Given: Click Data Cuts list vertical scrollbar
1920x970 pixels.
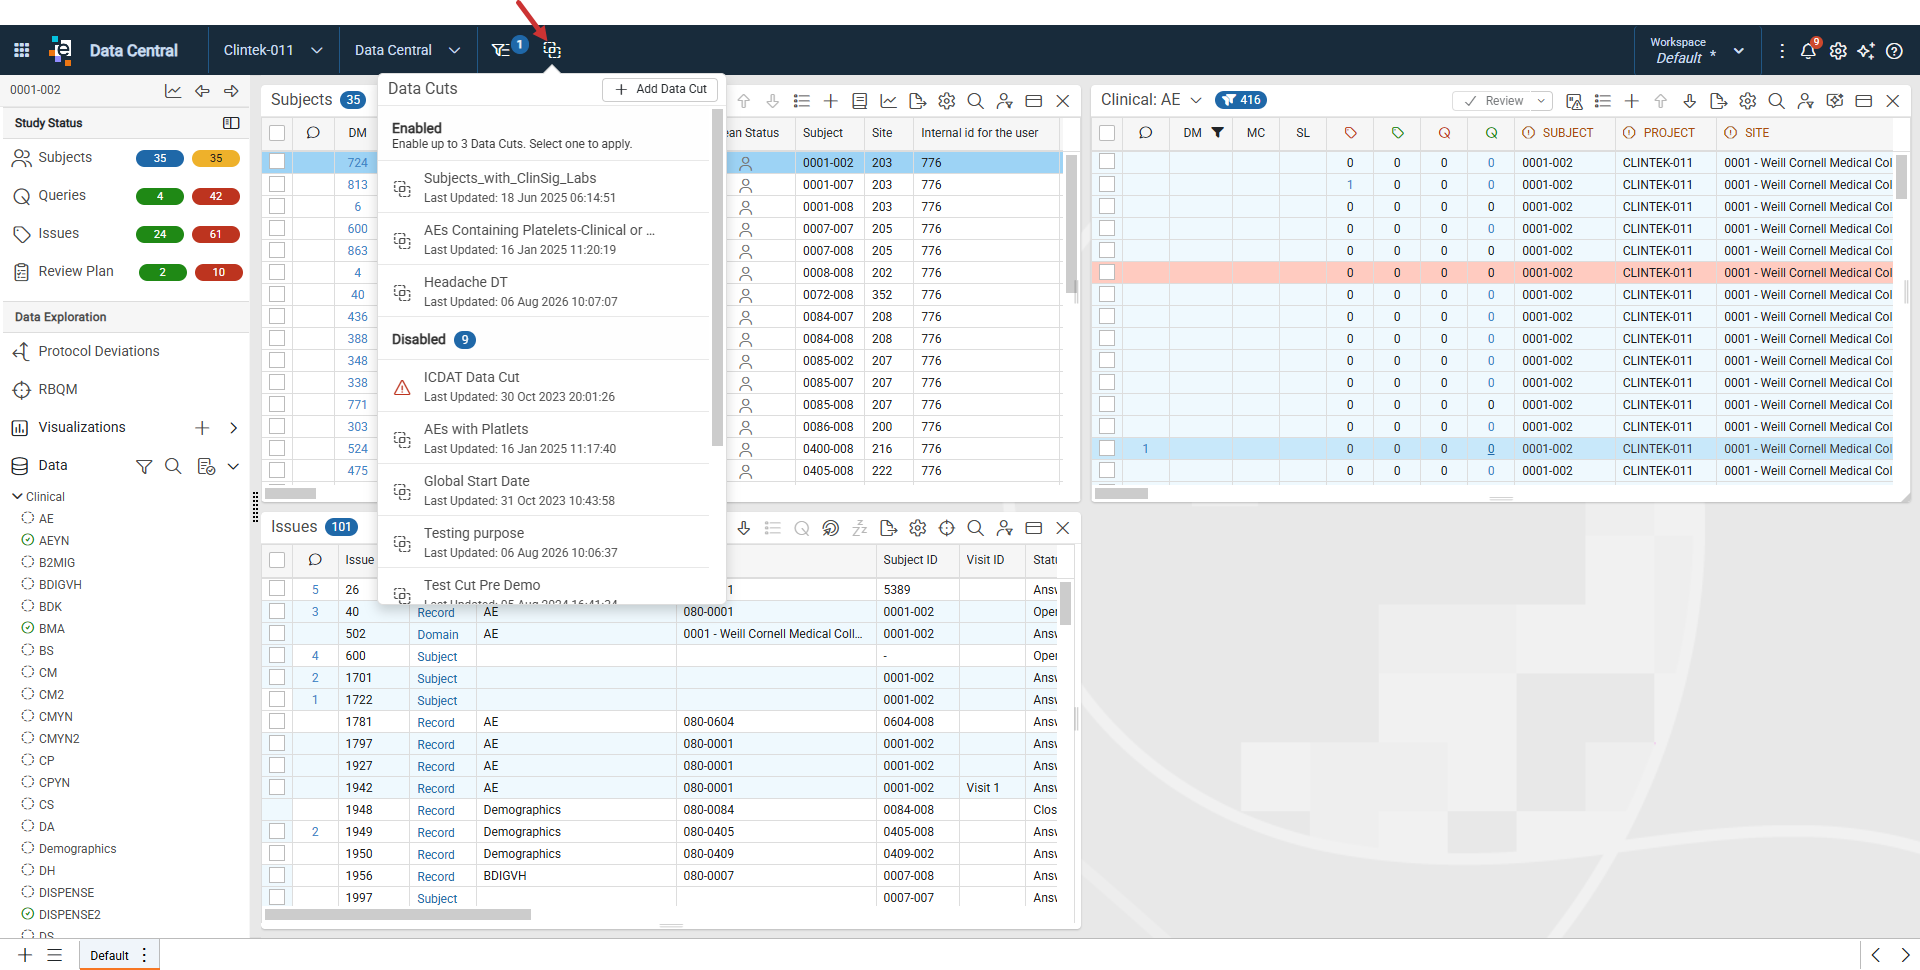Looking at the screenshot, I should pos(717,278).
